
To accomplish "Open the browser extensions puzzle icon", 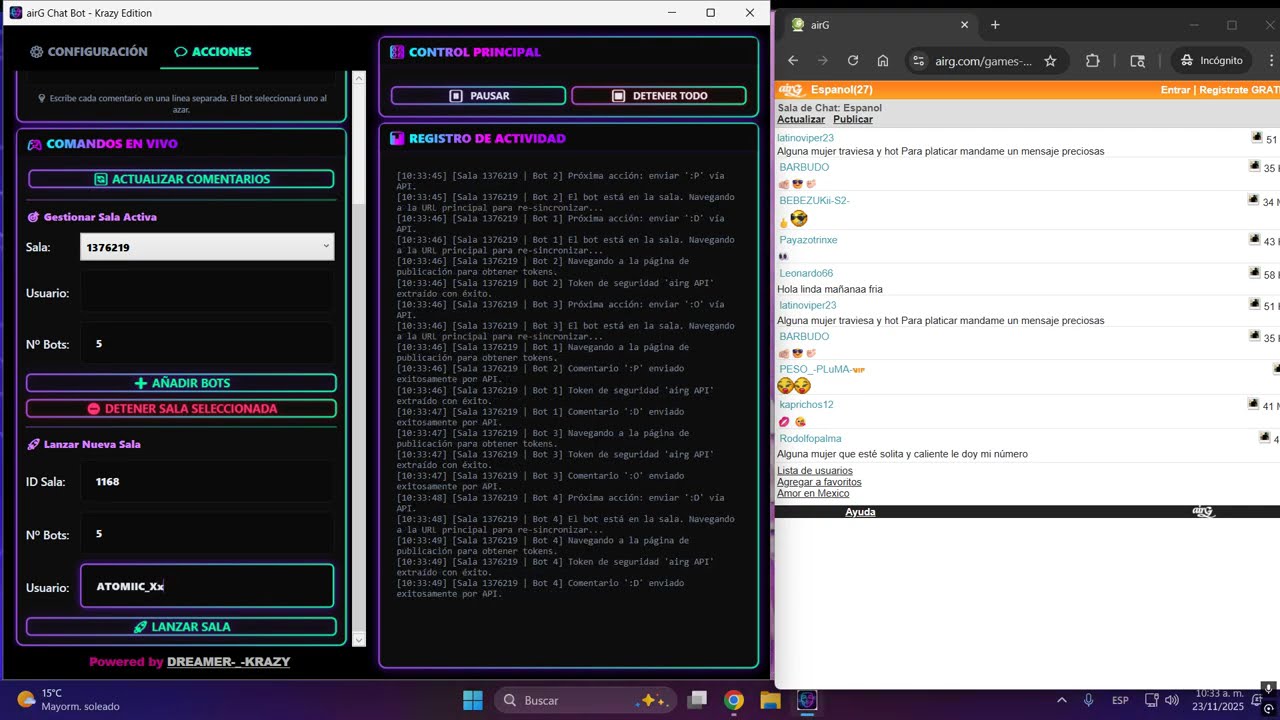I will pos(1092,61).
